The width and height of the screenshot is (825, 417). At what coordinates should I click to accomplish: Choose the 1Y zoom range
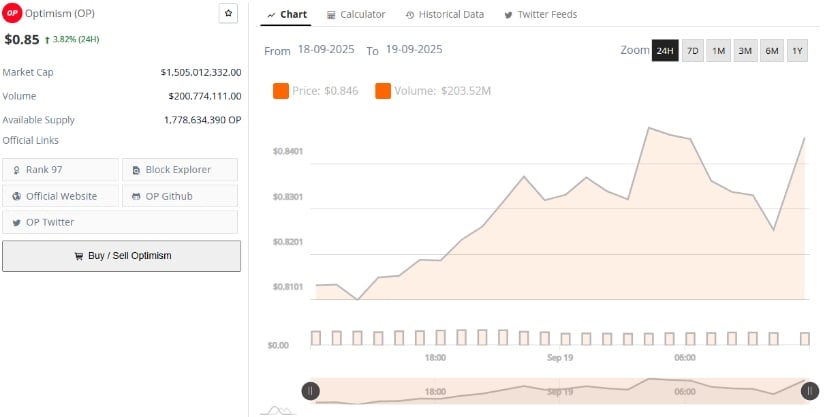point(797,50)
